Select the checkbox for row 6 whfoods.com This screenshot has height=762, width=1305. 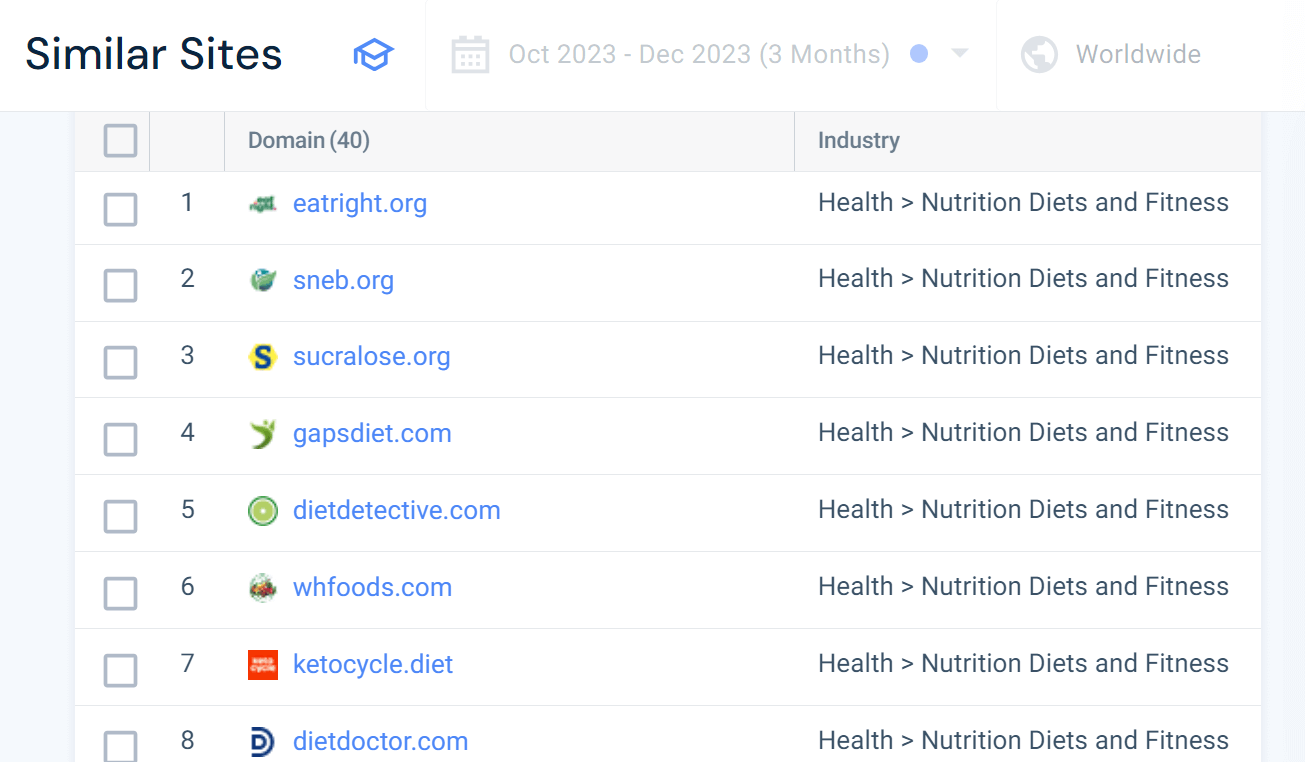120,594
